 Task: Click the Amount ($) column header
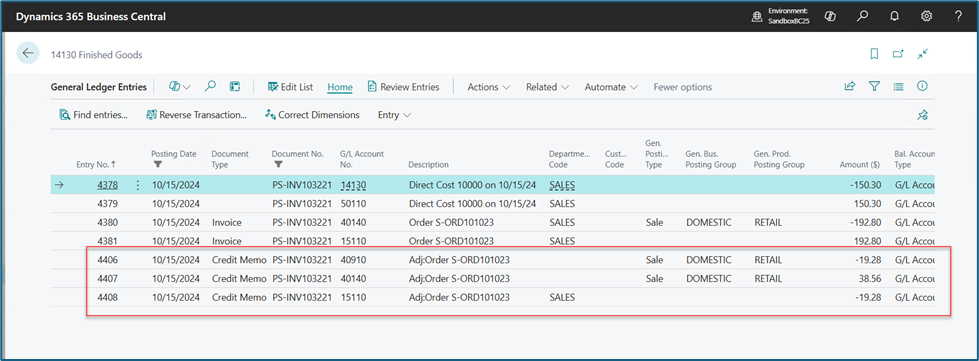(859, 165)
